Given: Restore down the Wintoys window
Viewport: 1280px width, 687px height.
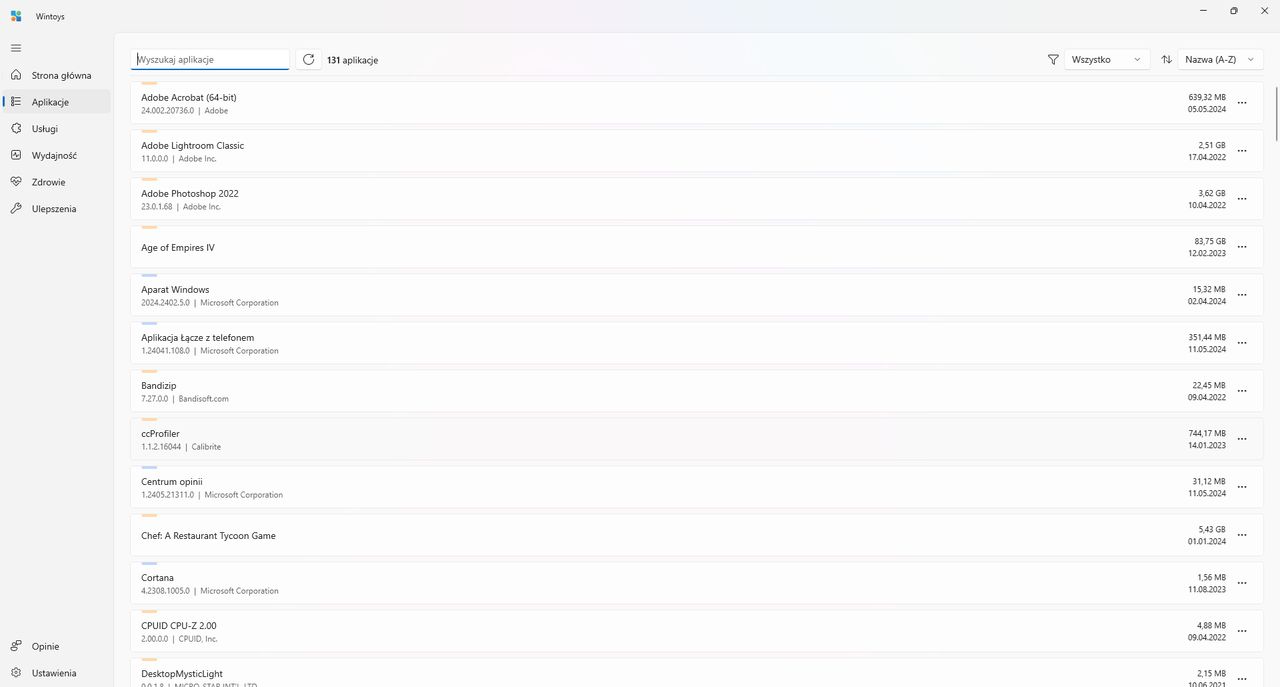Looking at the screenshot, I should (1233, 11).
